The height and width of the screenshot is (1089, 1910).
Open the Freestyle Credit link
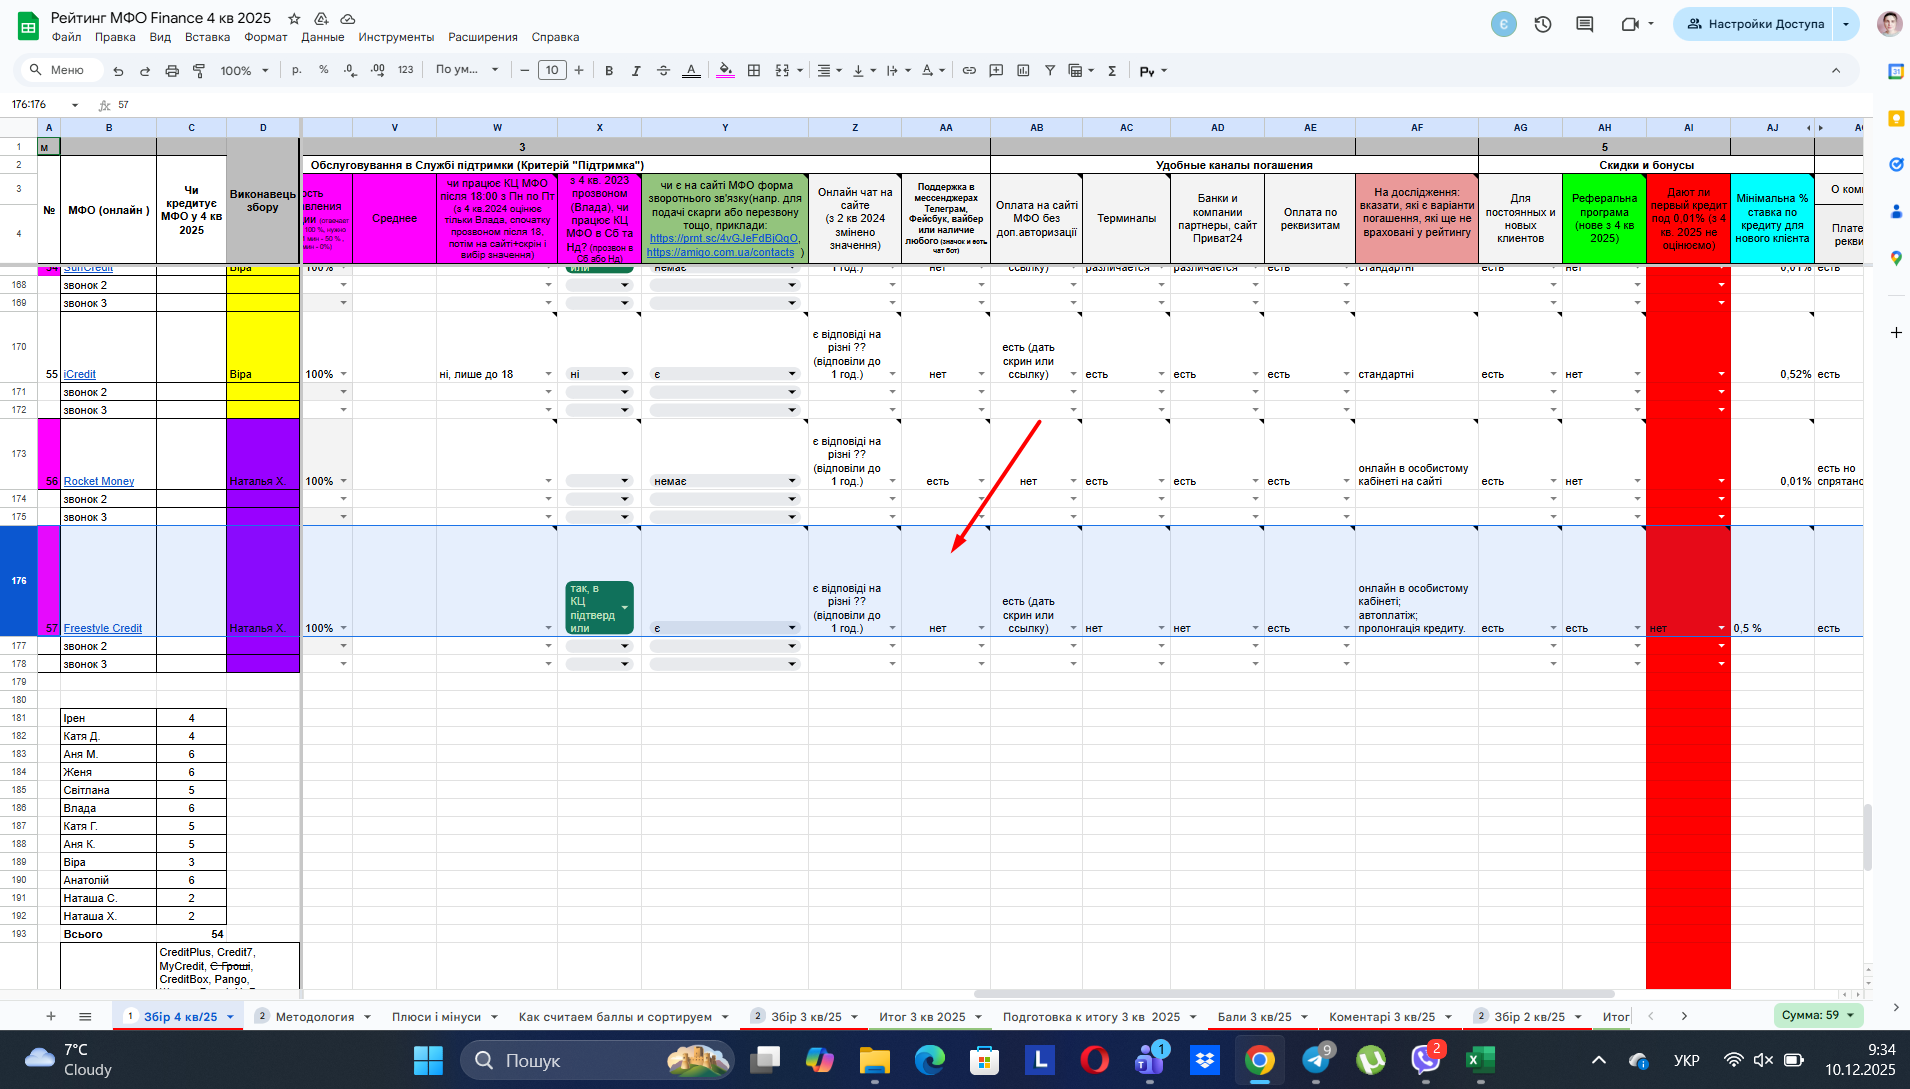tap(103, 628)
